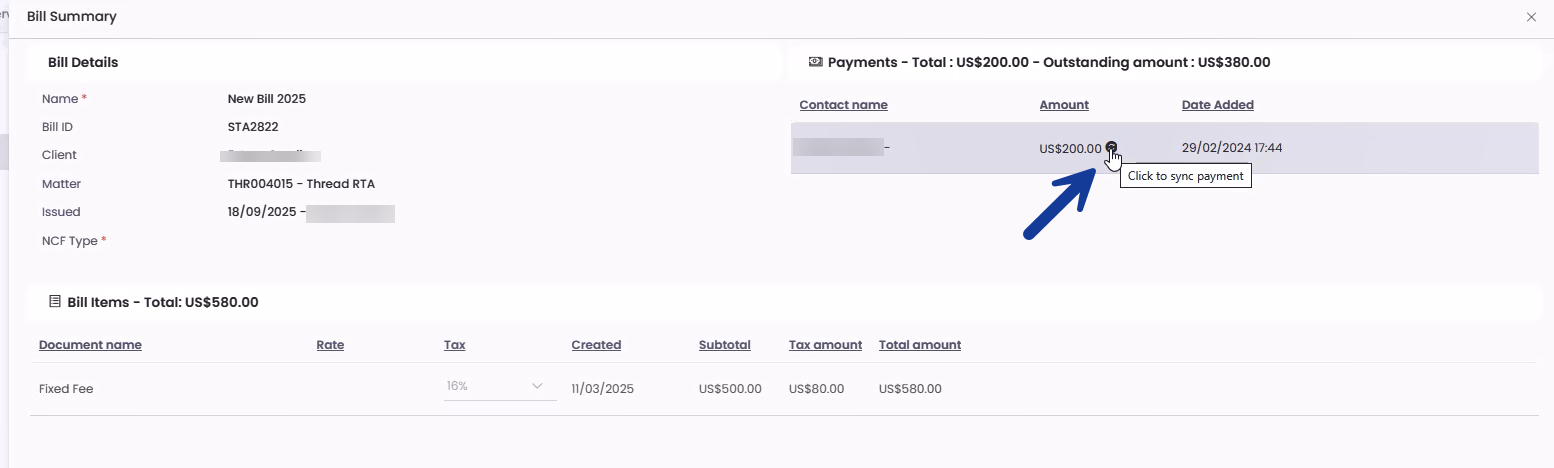
Task: Click the Bill ID value STA2822
Action: click(x=253, y=127)
